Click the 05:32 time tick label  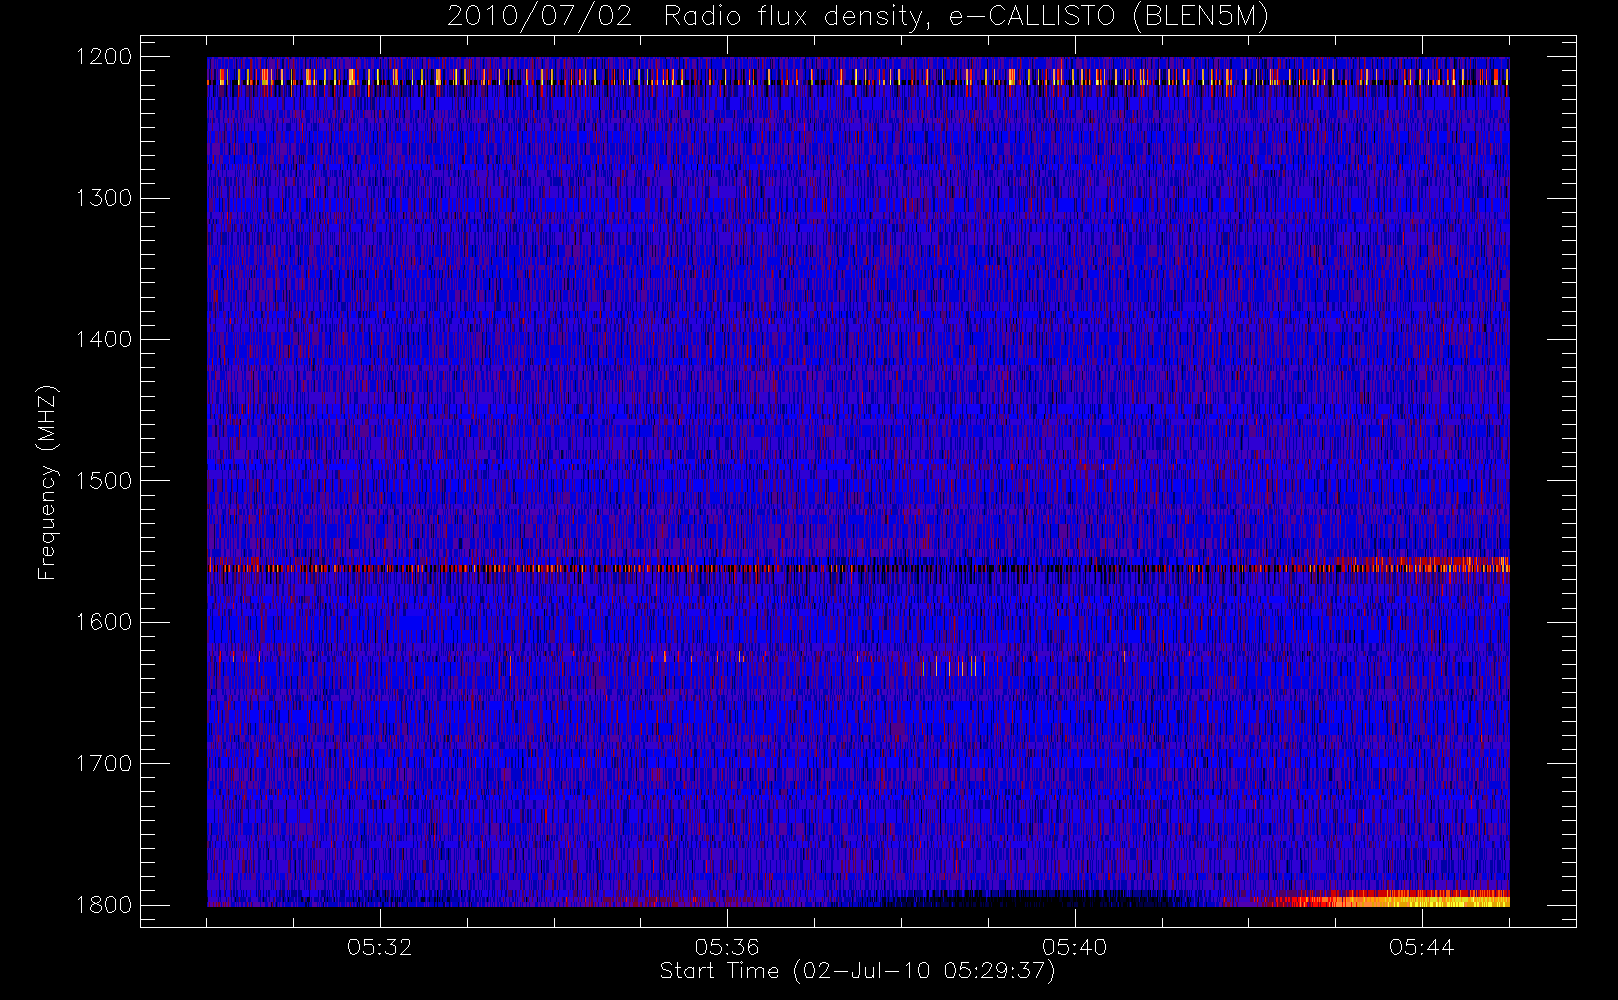pyautogui.click(x=380, y=947)
